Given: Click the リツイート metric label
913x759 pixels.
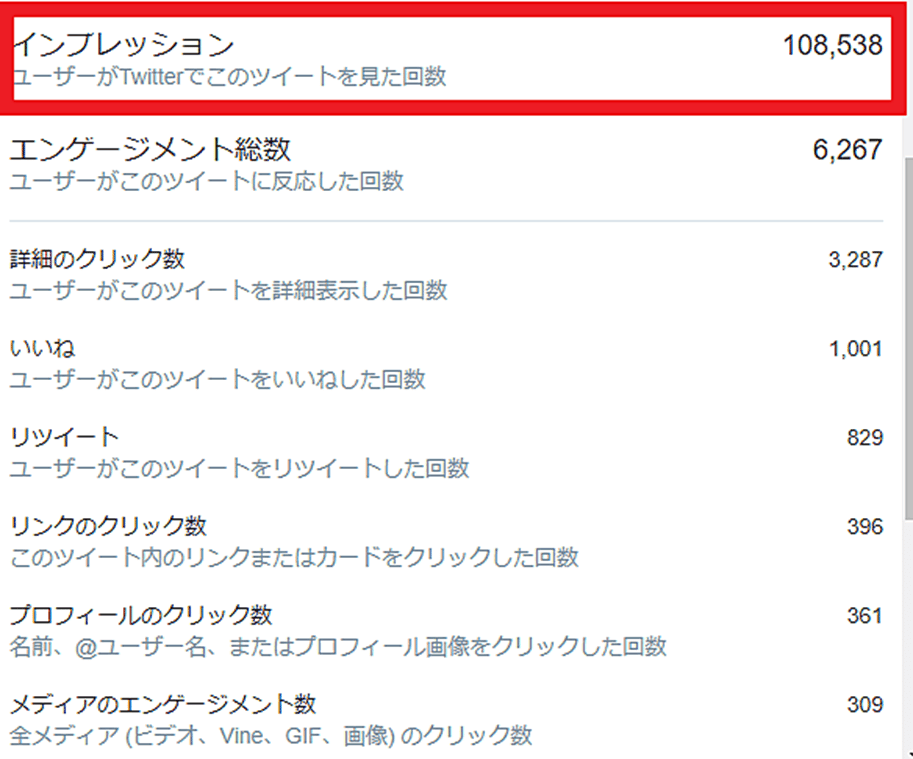Looking at the screenshot, I should pos(64,437).
